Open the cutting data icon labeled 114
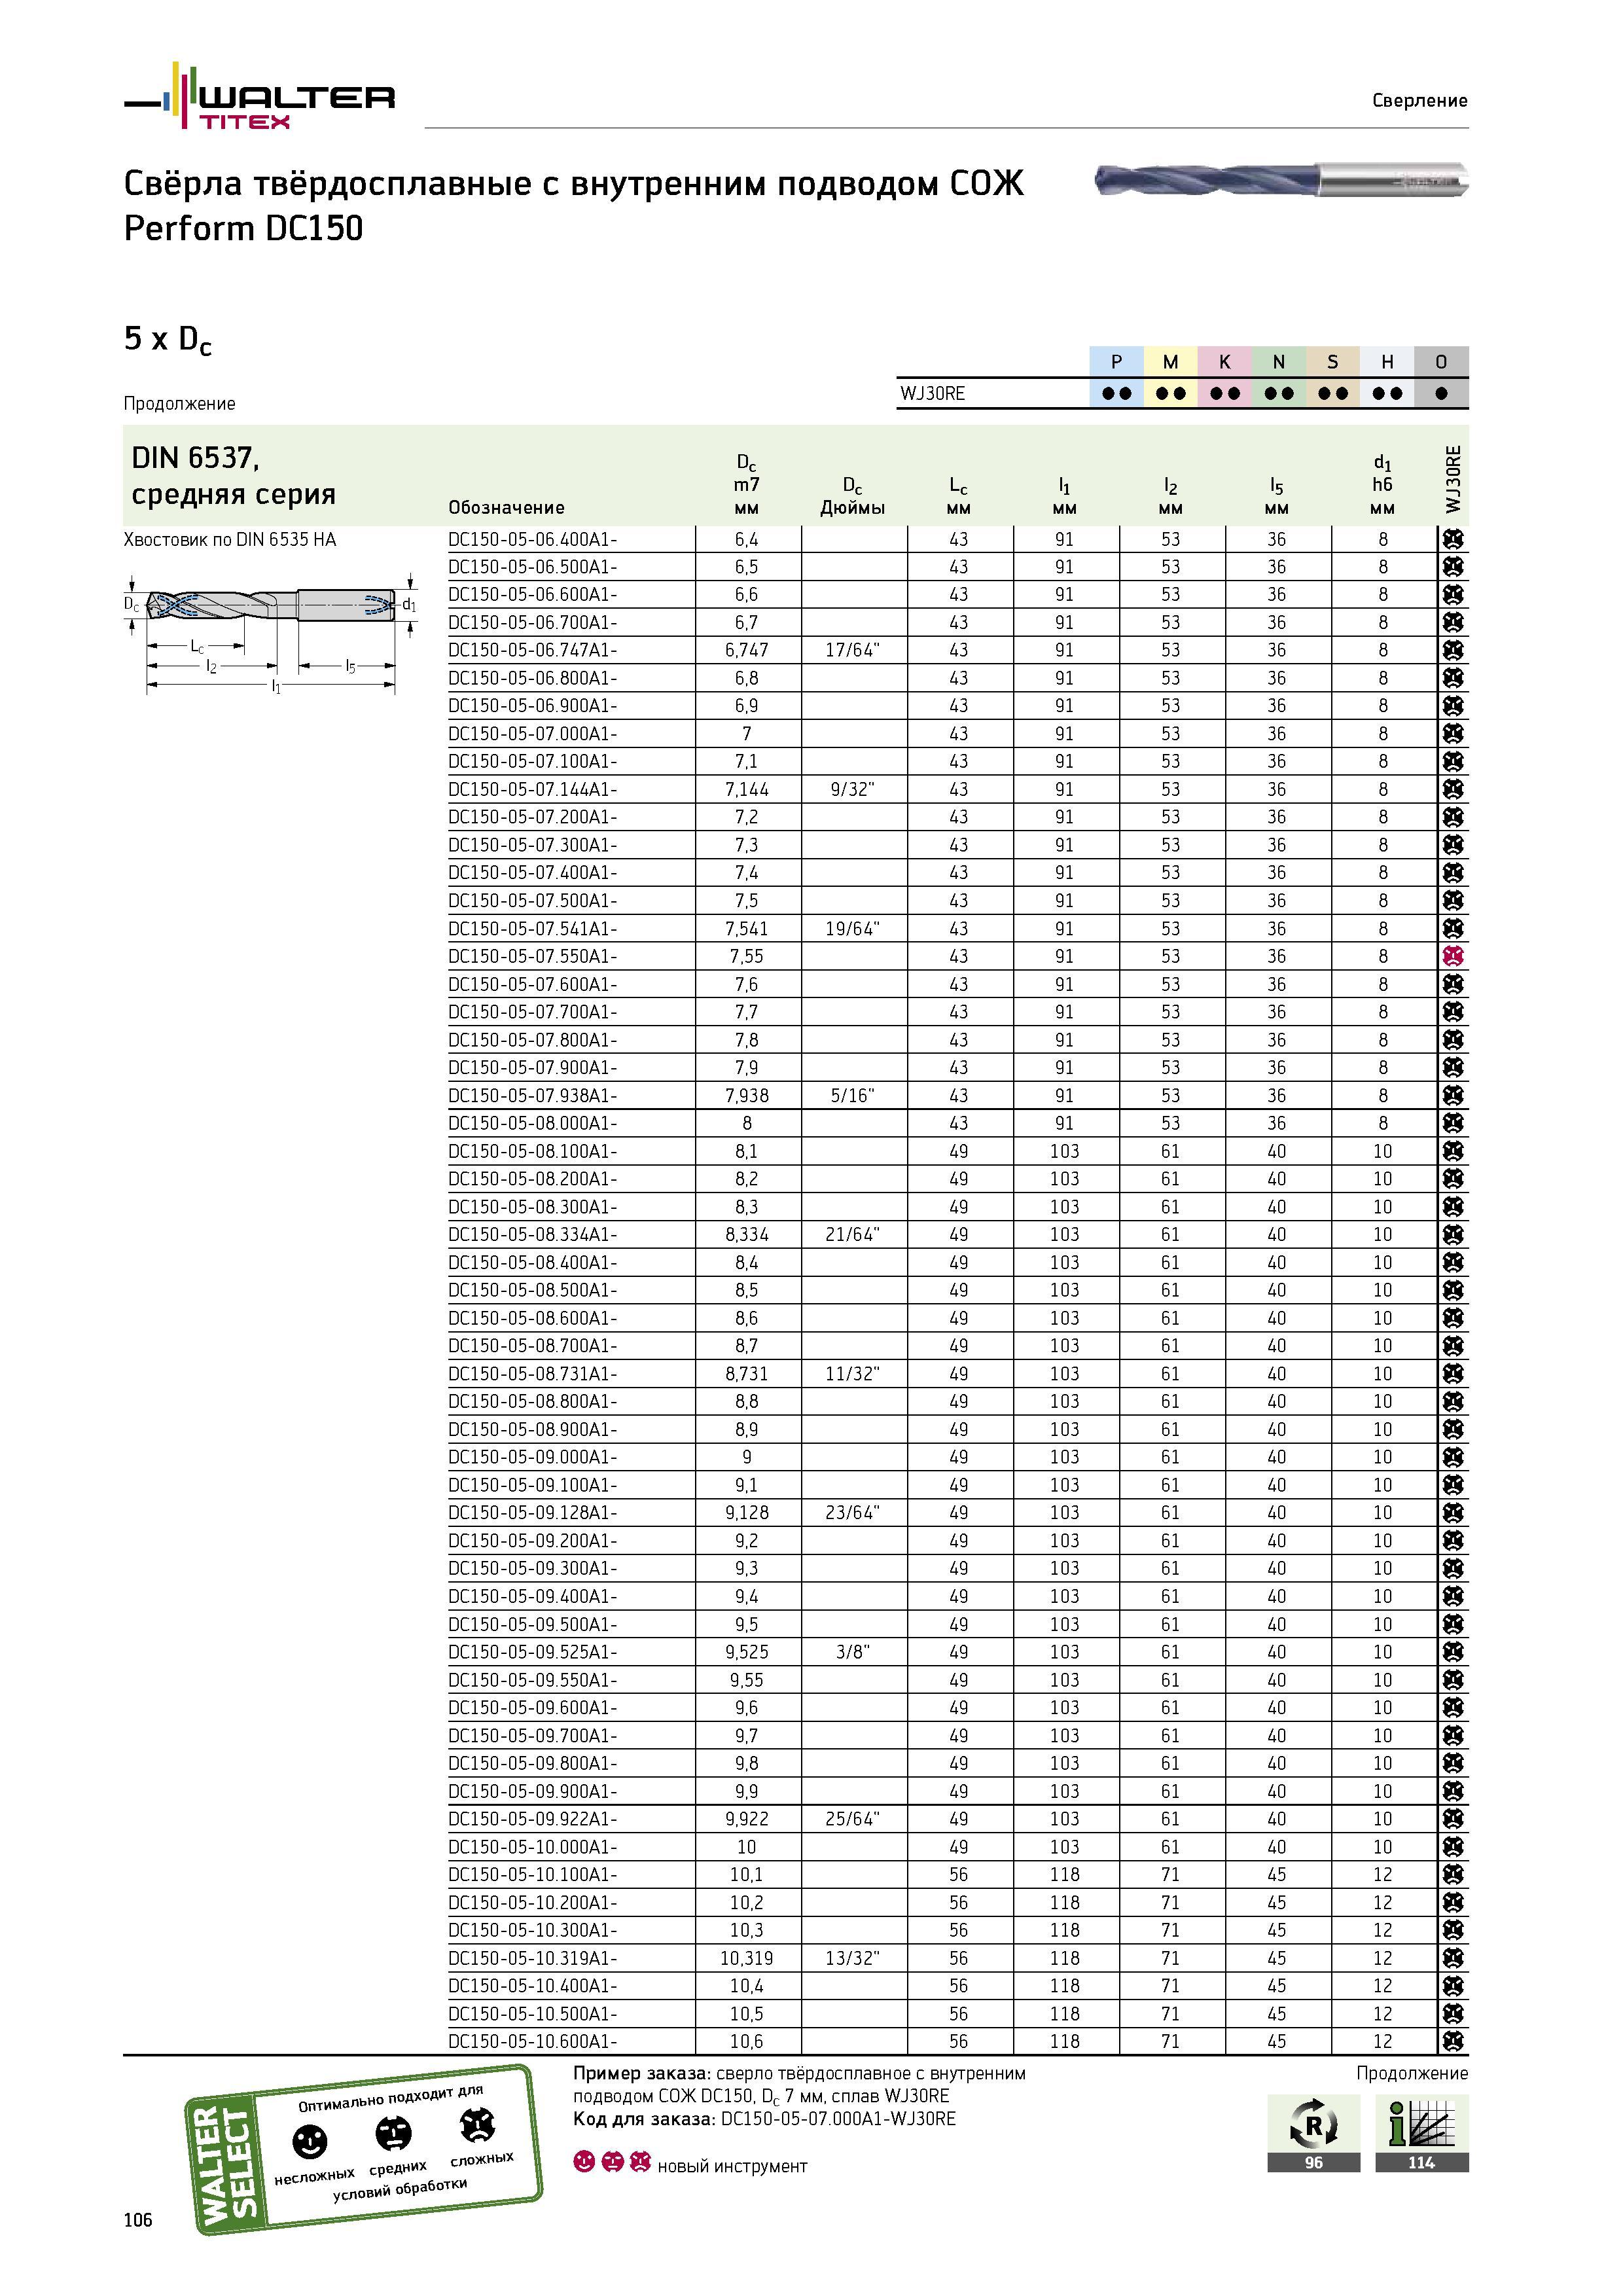1623x2296 pixels. click(x=1421, y=2133)
